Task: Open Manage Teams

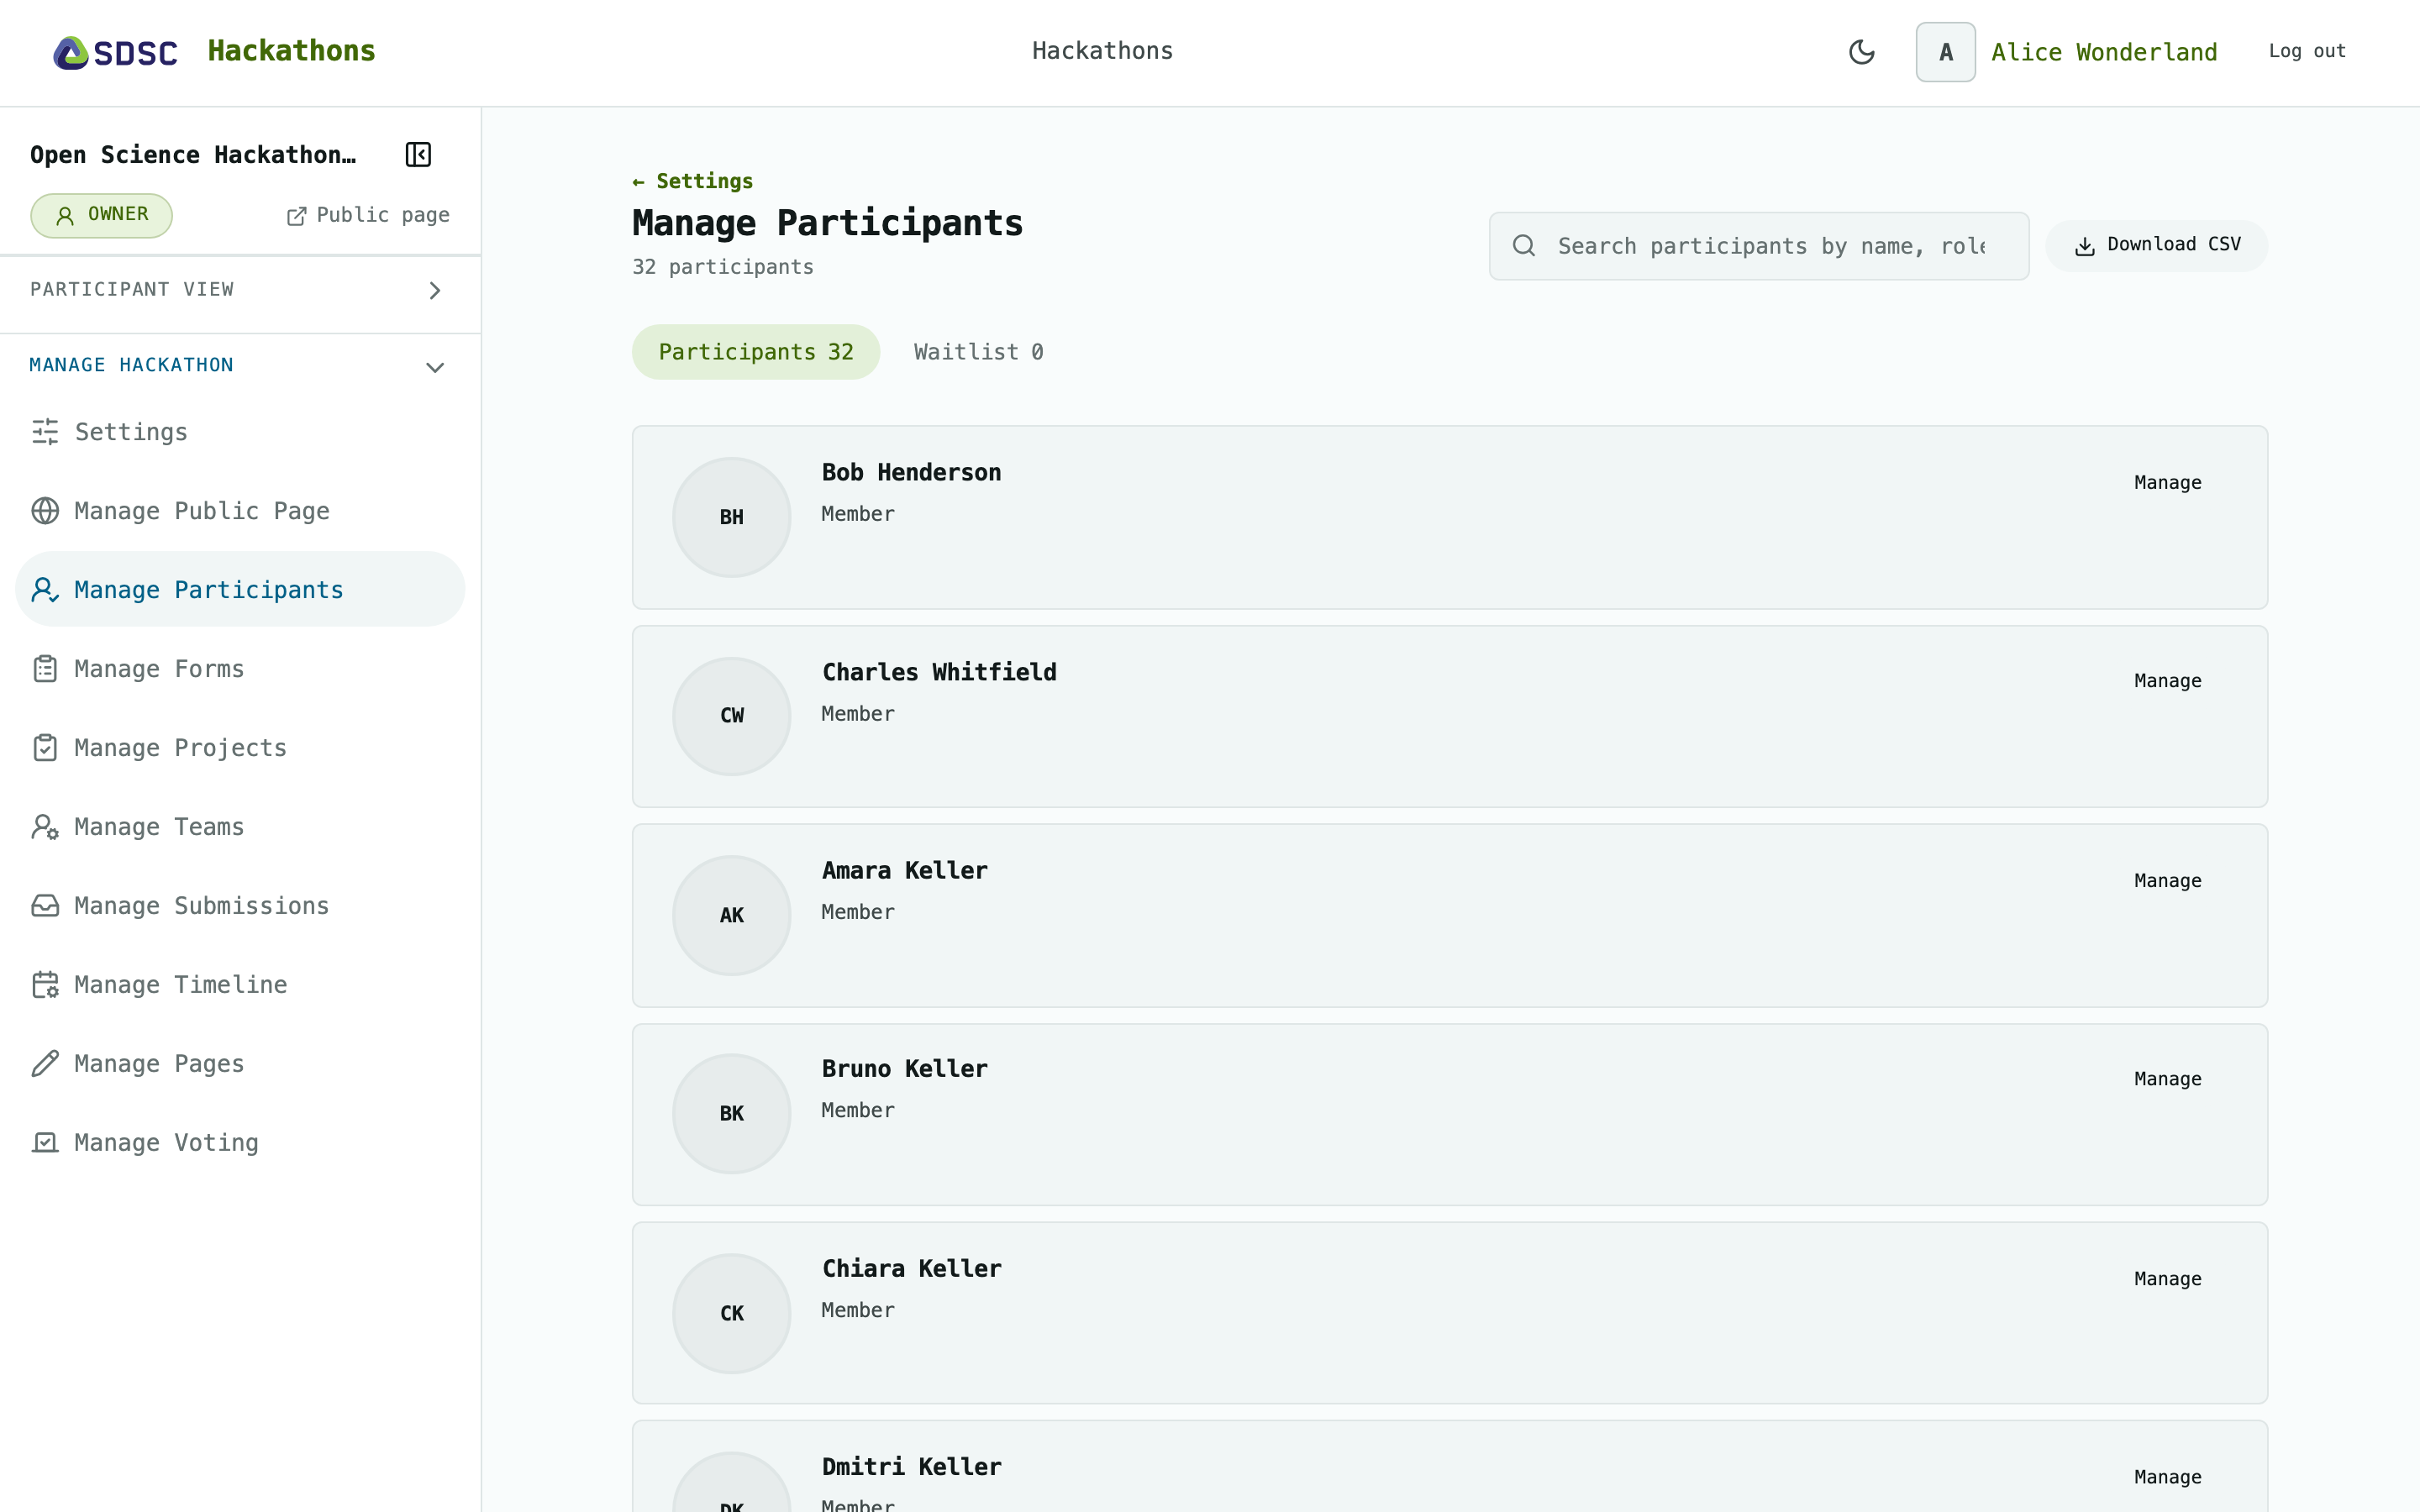Action: pyautogui.click(x=240, y=827)
